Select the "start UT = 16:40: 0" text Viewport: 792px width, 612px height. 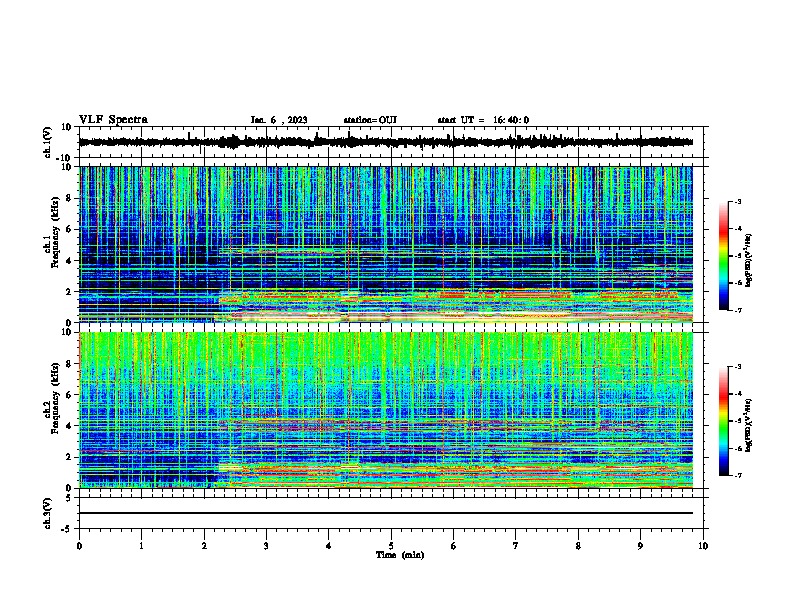pyautogui.click(x=483, y=120)
